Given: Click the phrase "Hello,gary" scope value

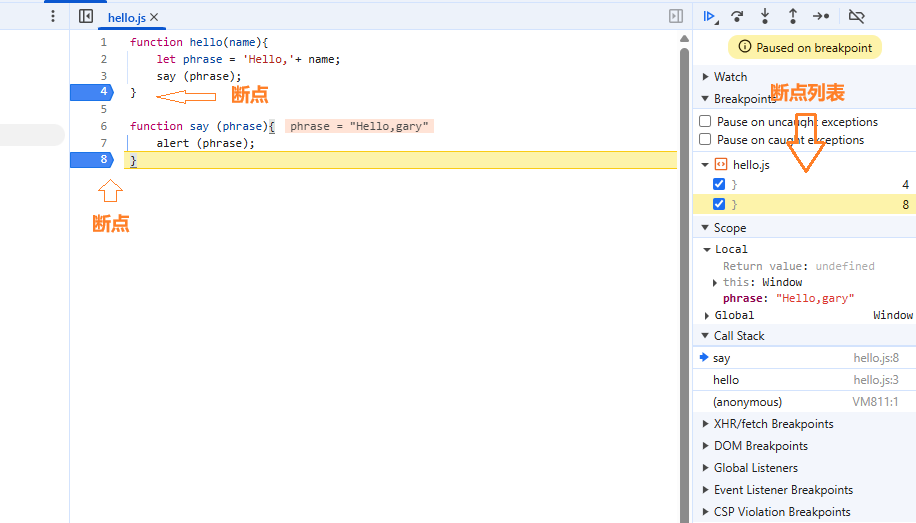Looking at the screenshot, I should tap(815, 298).
